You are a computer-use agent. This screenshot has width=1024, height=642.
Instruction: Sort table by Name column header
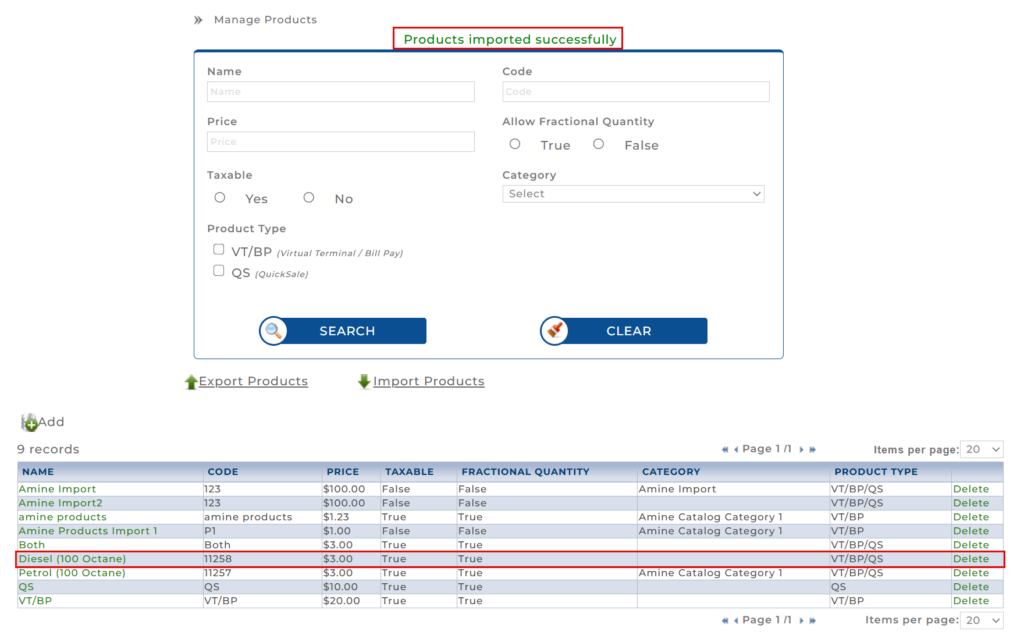point(38,472)
